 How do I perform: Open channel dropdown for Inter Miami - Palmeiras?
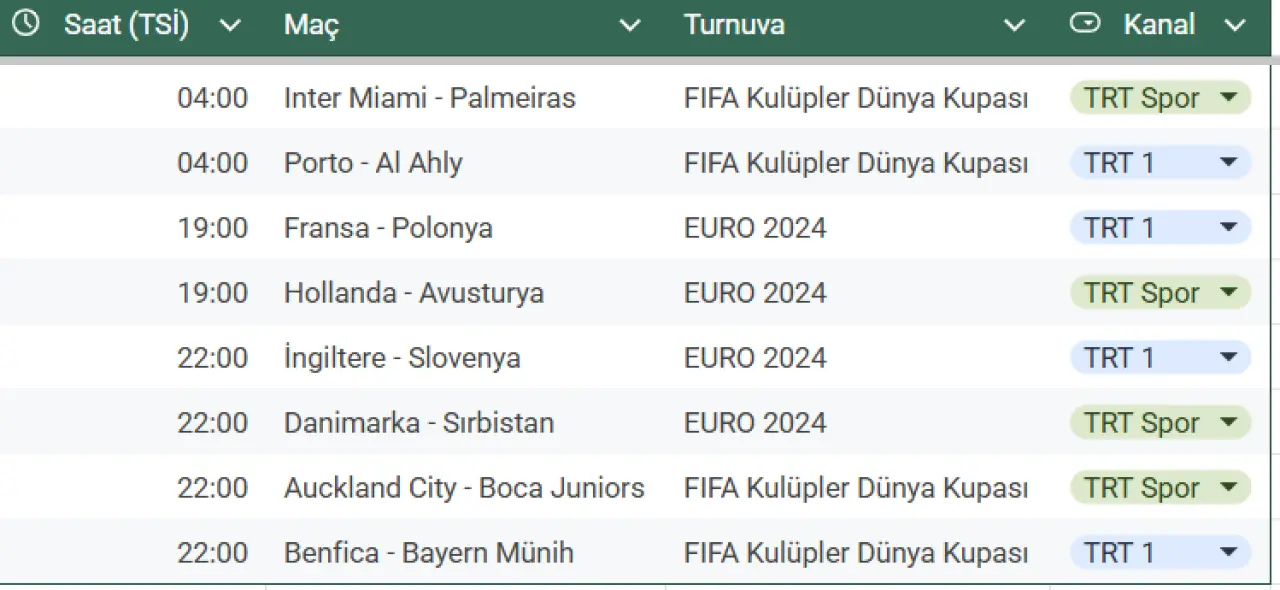(1229, 98)
